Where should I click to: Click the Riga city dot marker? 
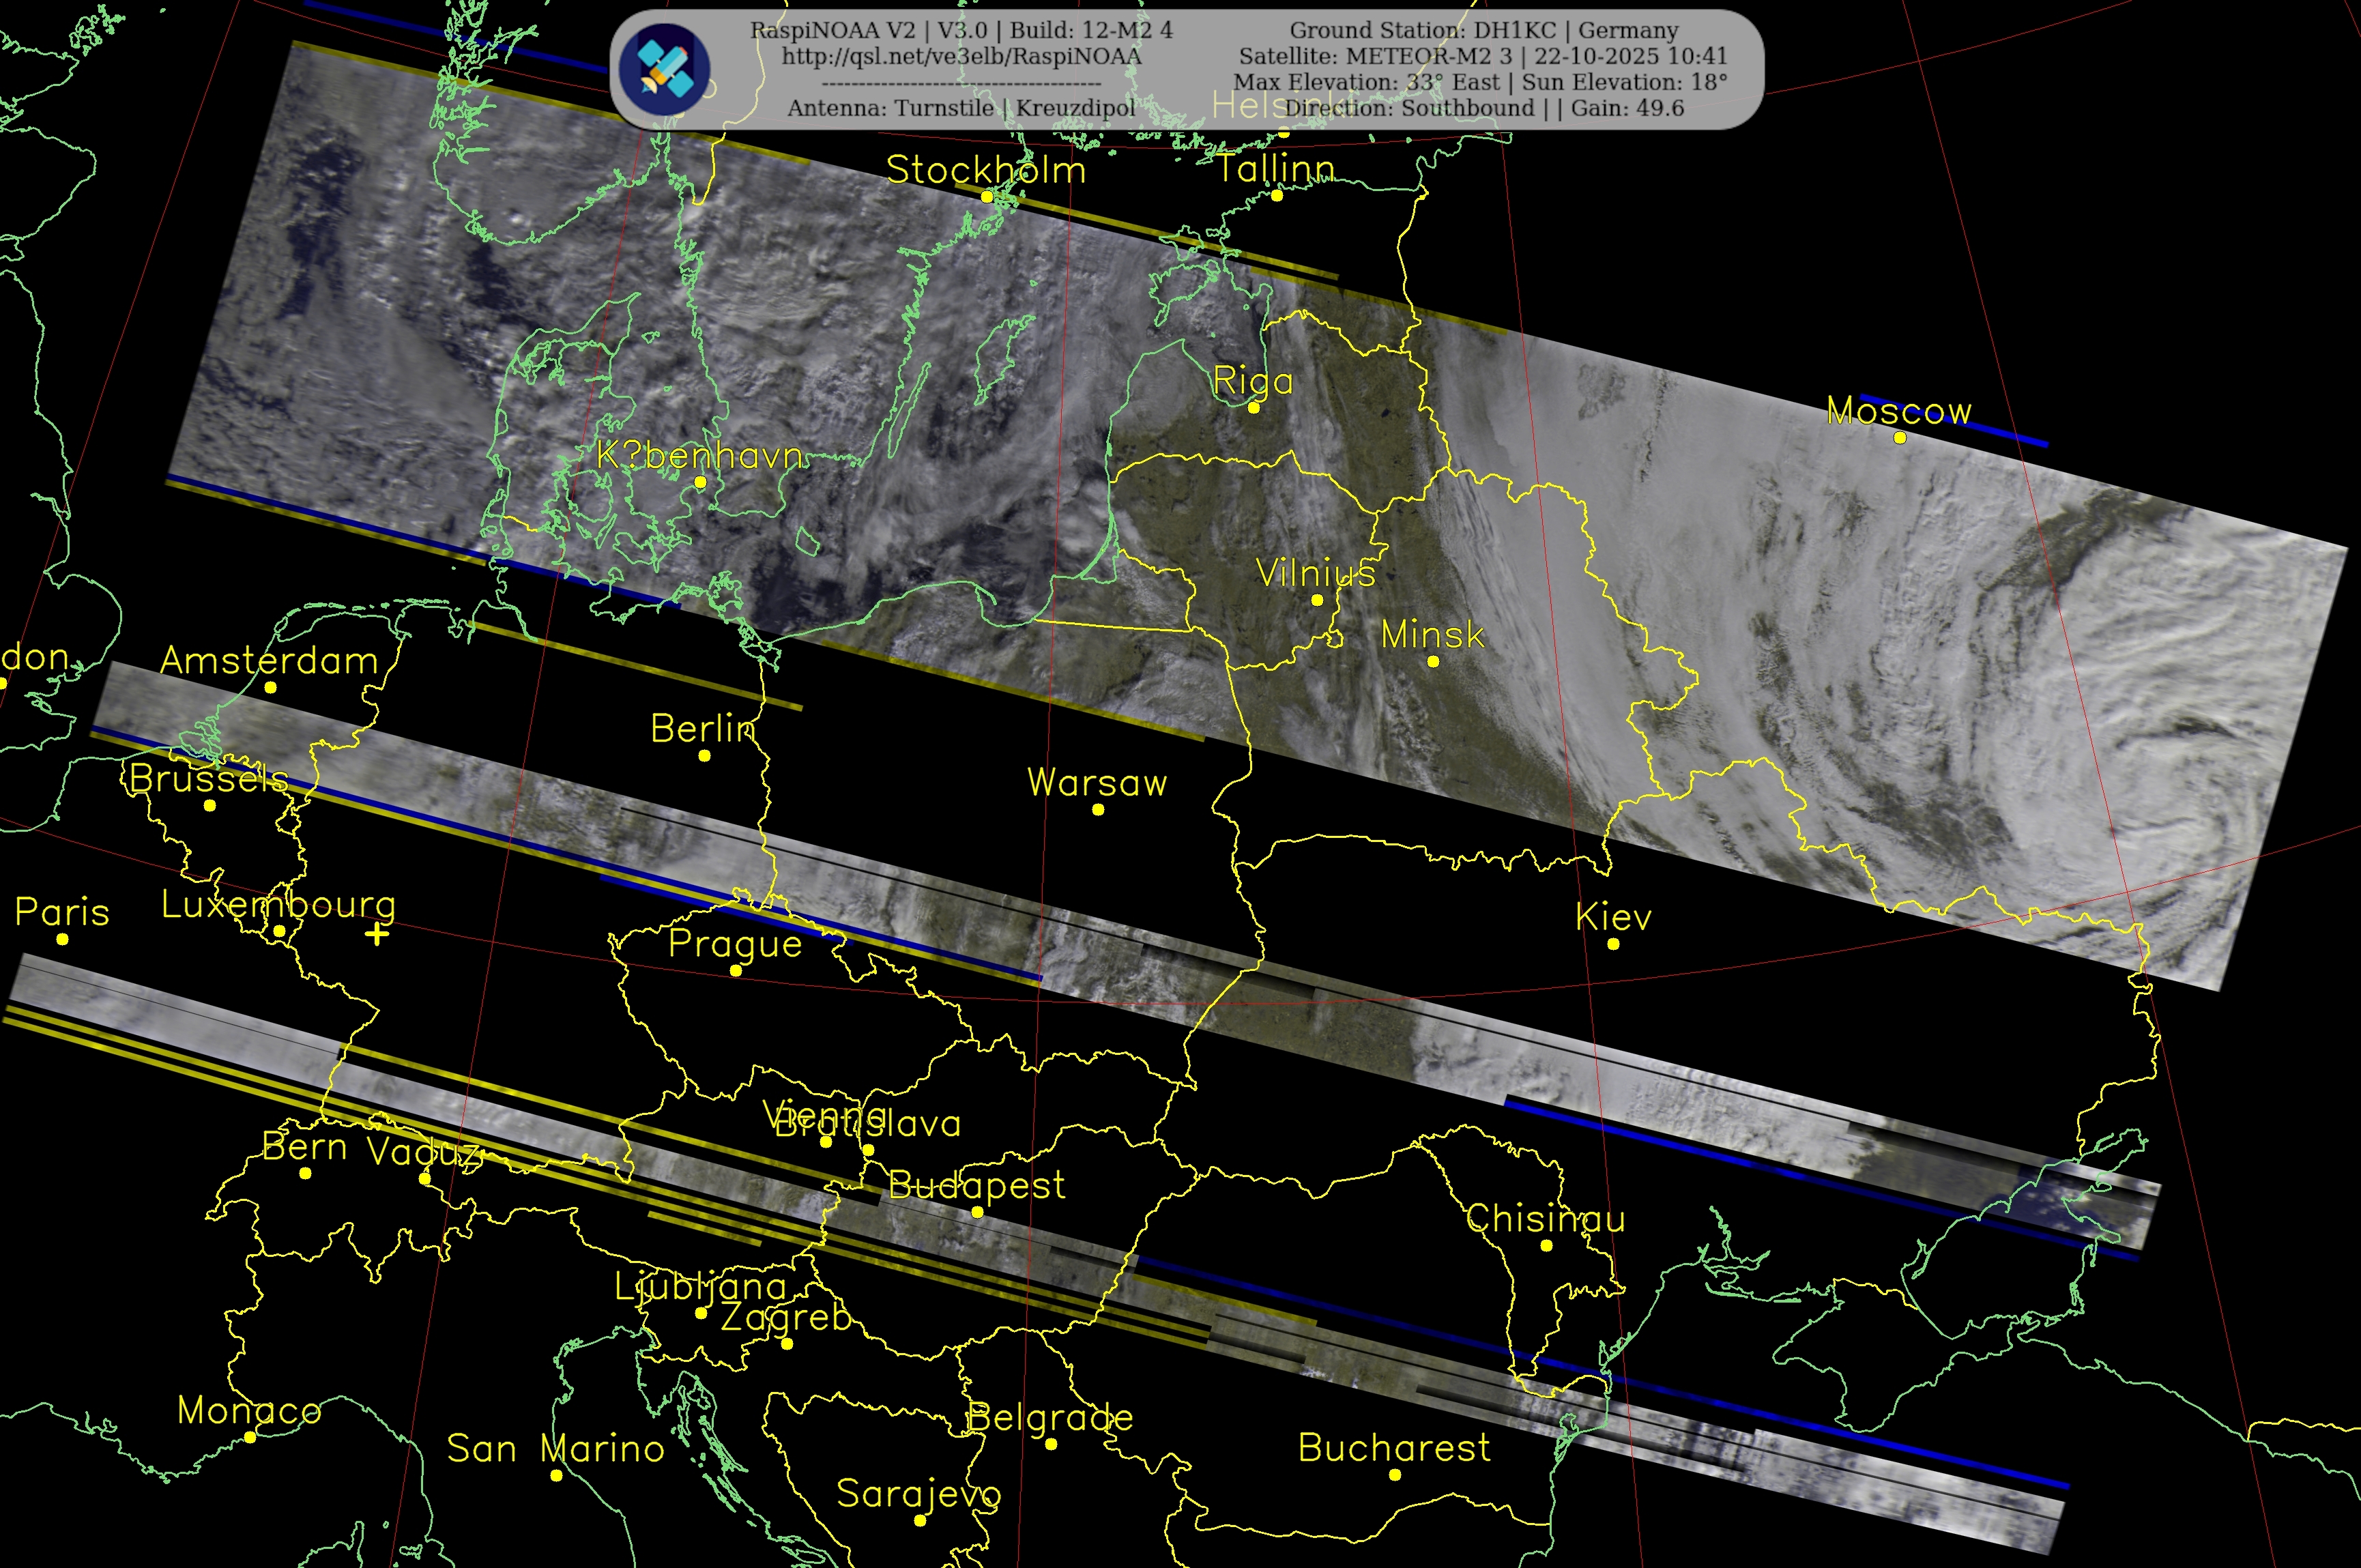coord(1254,408)
